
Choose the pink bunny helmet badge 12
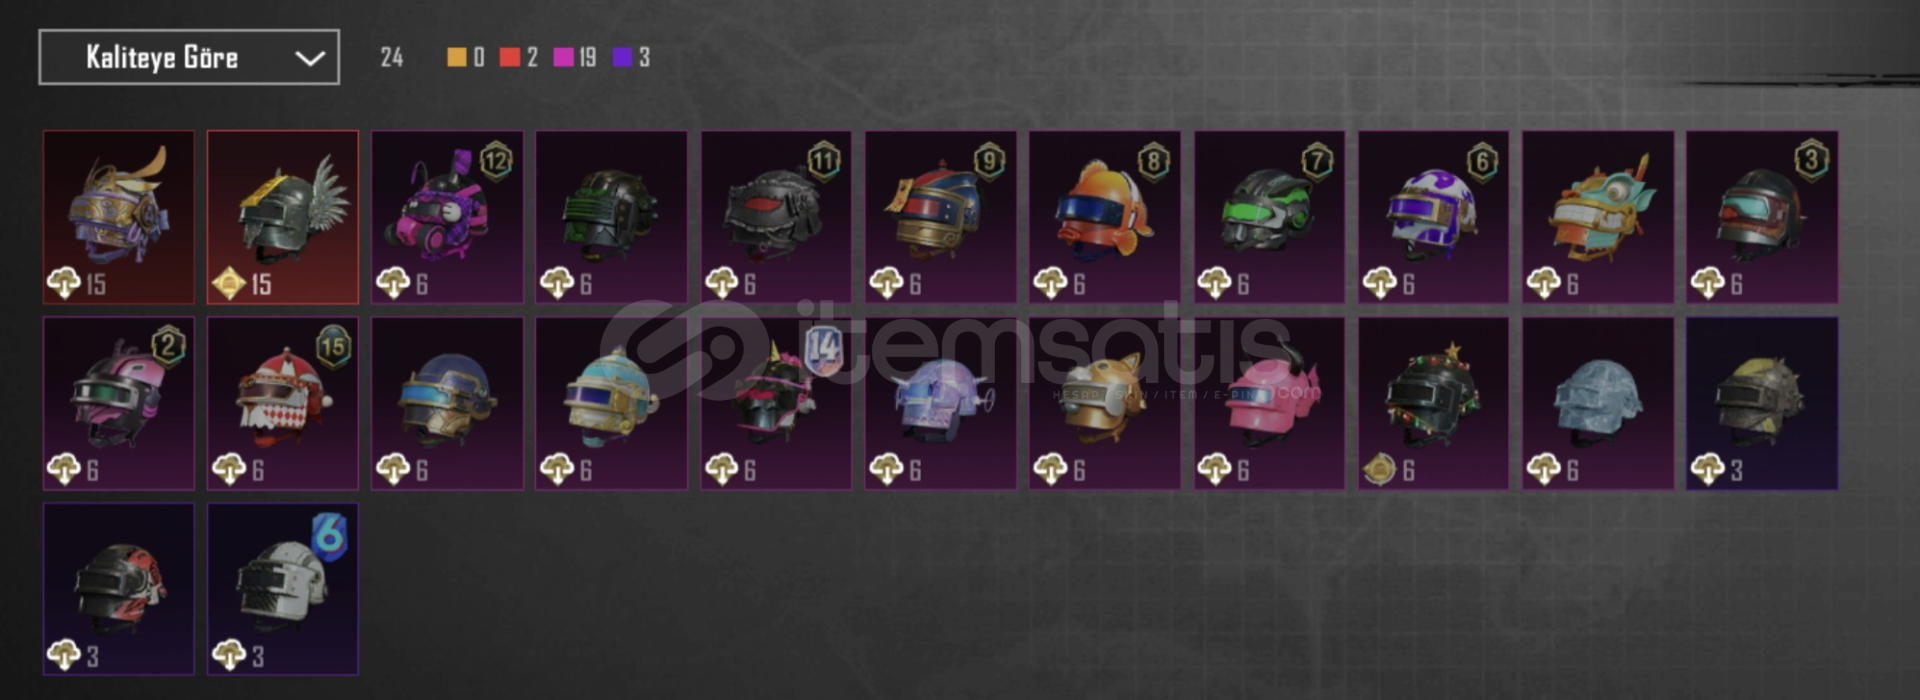447,217
